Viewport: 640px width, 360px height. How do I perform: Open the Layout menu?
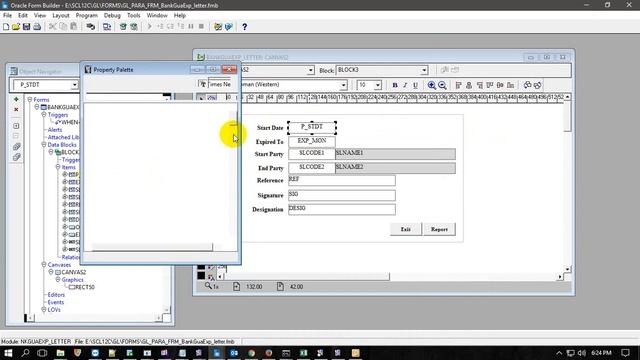point(61,15)
